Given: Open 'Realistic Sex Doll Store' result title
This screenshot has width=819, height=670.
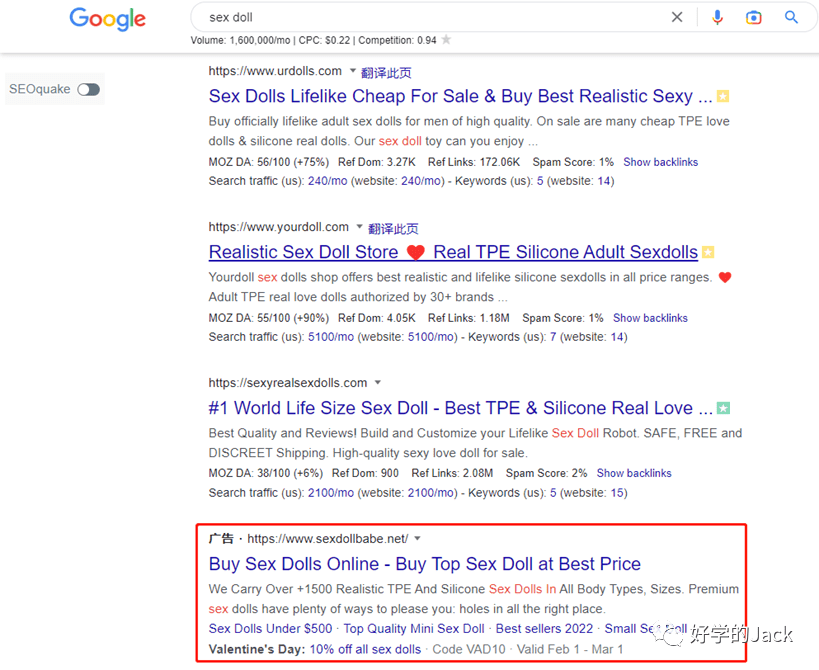Looking at the screenshot, I should [x=453, y=252].
